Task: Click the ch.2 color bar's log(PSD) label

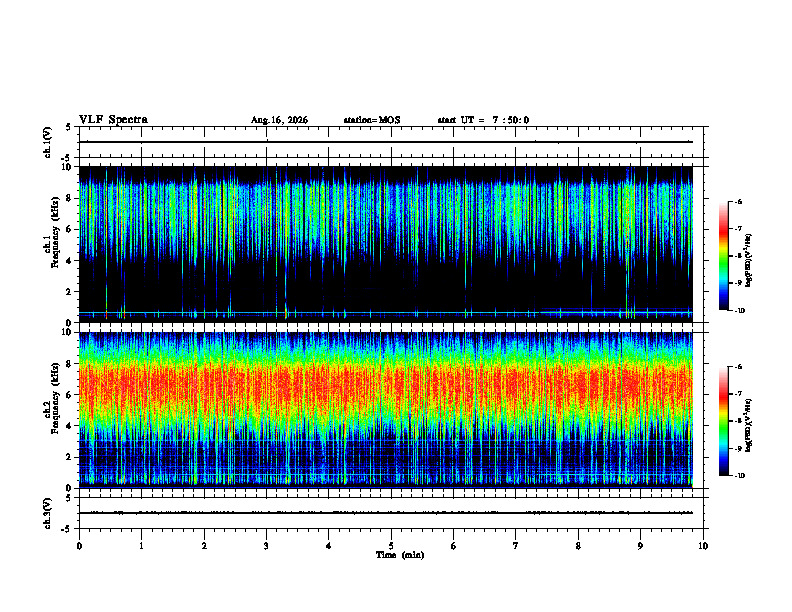Action: click(x=749, y=426)
